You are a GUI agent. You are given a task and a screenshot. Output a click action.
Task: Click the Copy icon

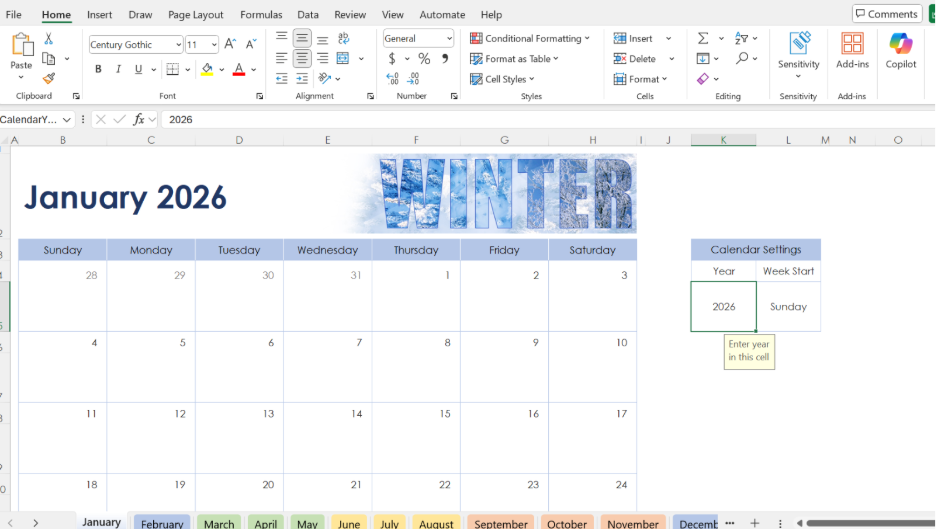pos(49,59)
